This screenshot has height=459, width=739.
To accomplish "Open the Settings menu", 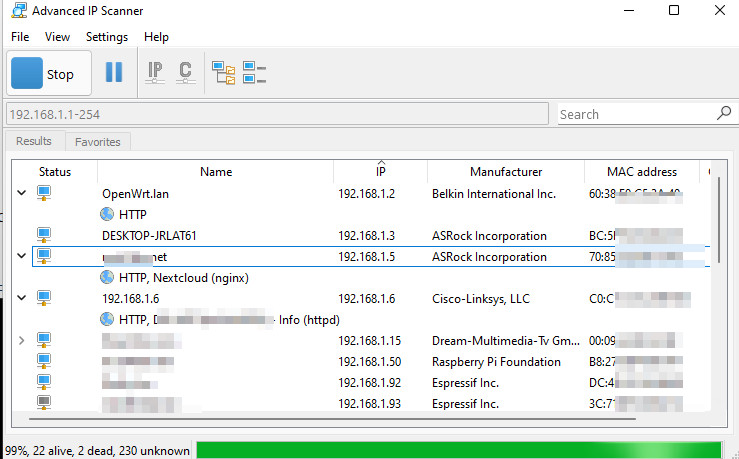I will 107,37.
